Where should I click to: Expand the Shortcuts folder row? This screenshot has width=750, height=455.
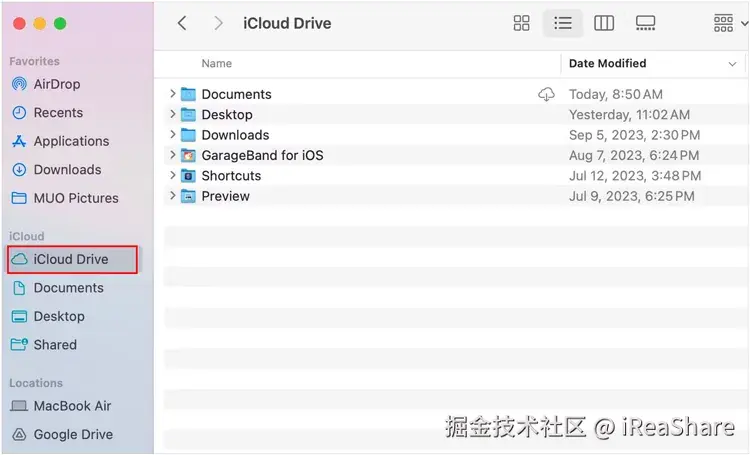click(173, 176)
